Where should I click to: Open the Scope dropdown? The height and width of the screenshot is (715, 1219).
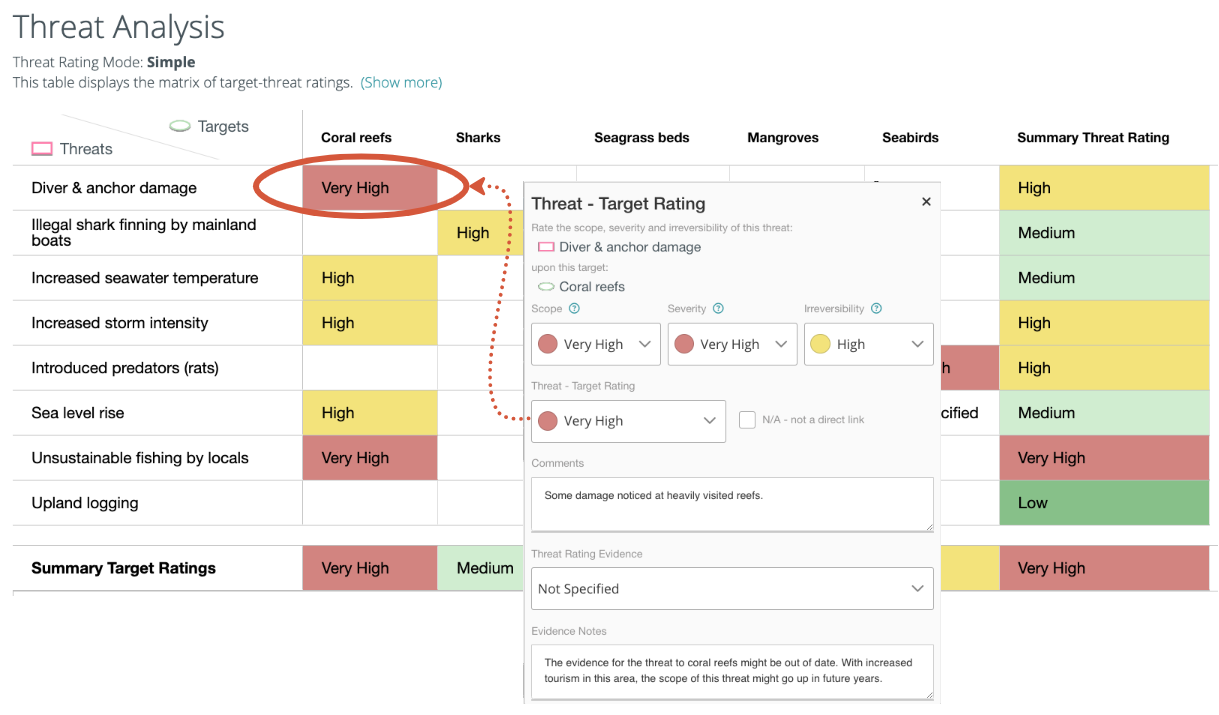pos(596,344)
